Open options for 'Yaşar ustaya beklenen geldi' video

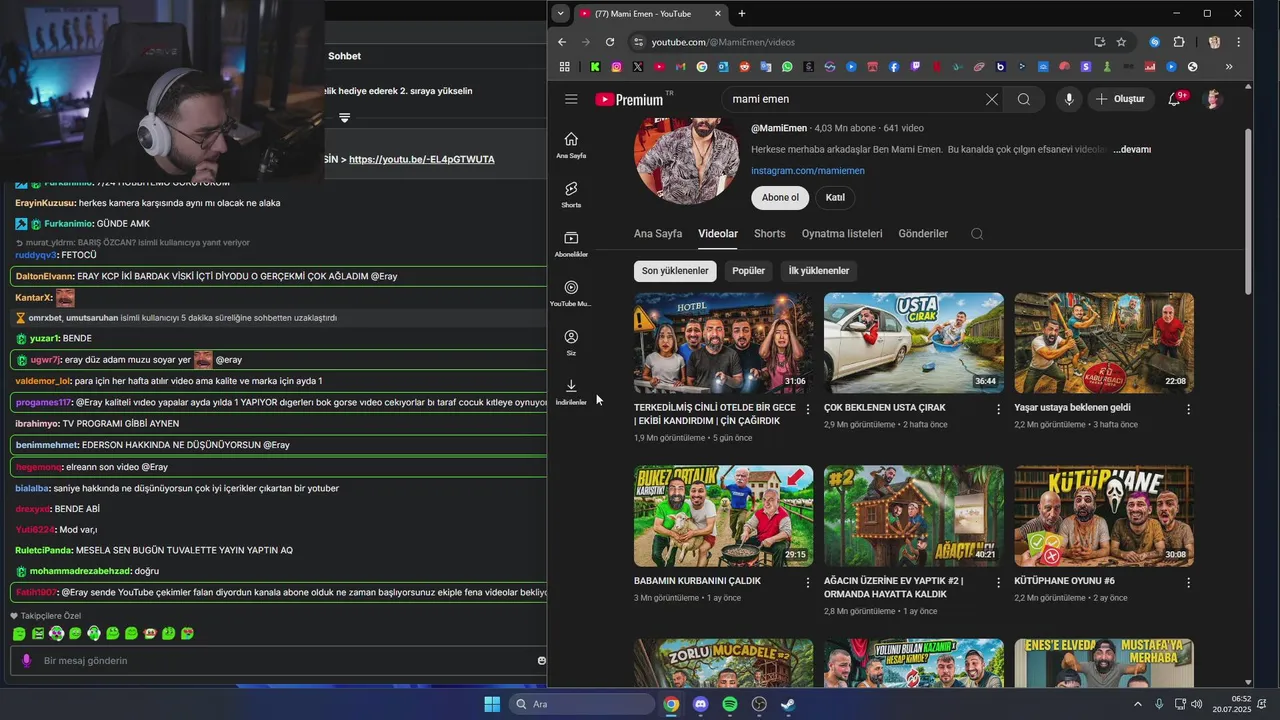point(1188,409)
